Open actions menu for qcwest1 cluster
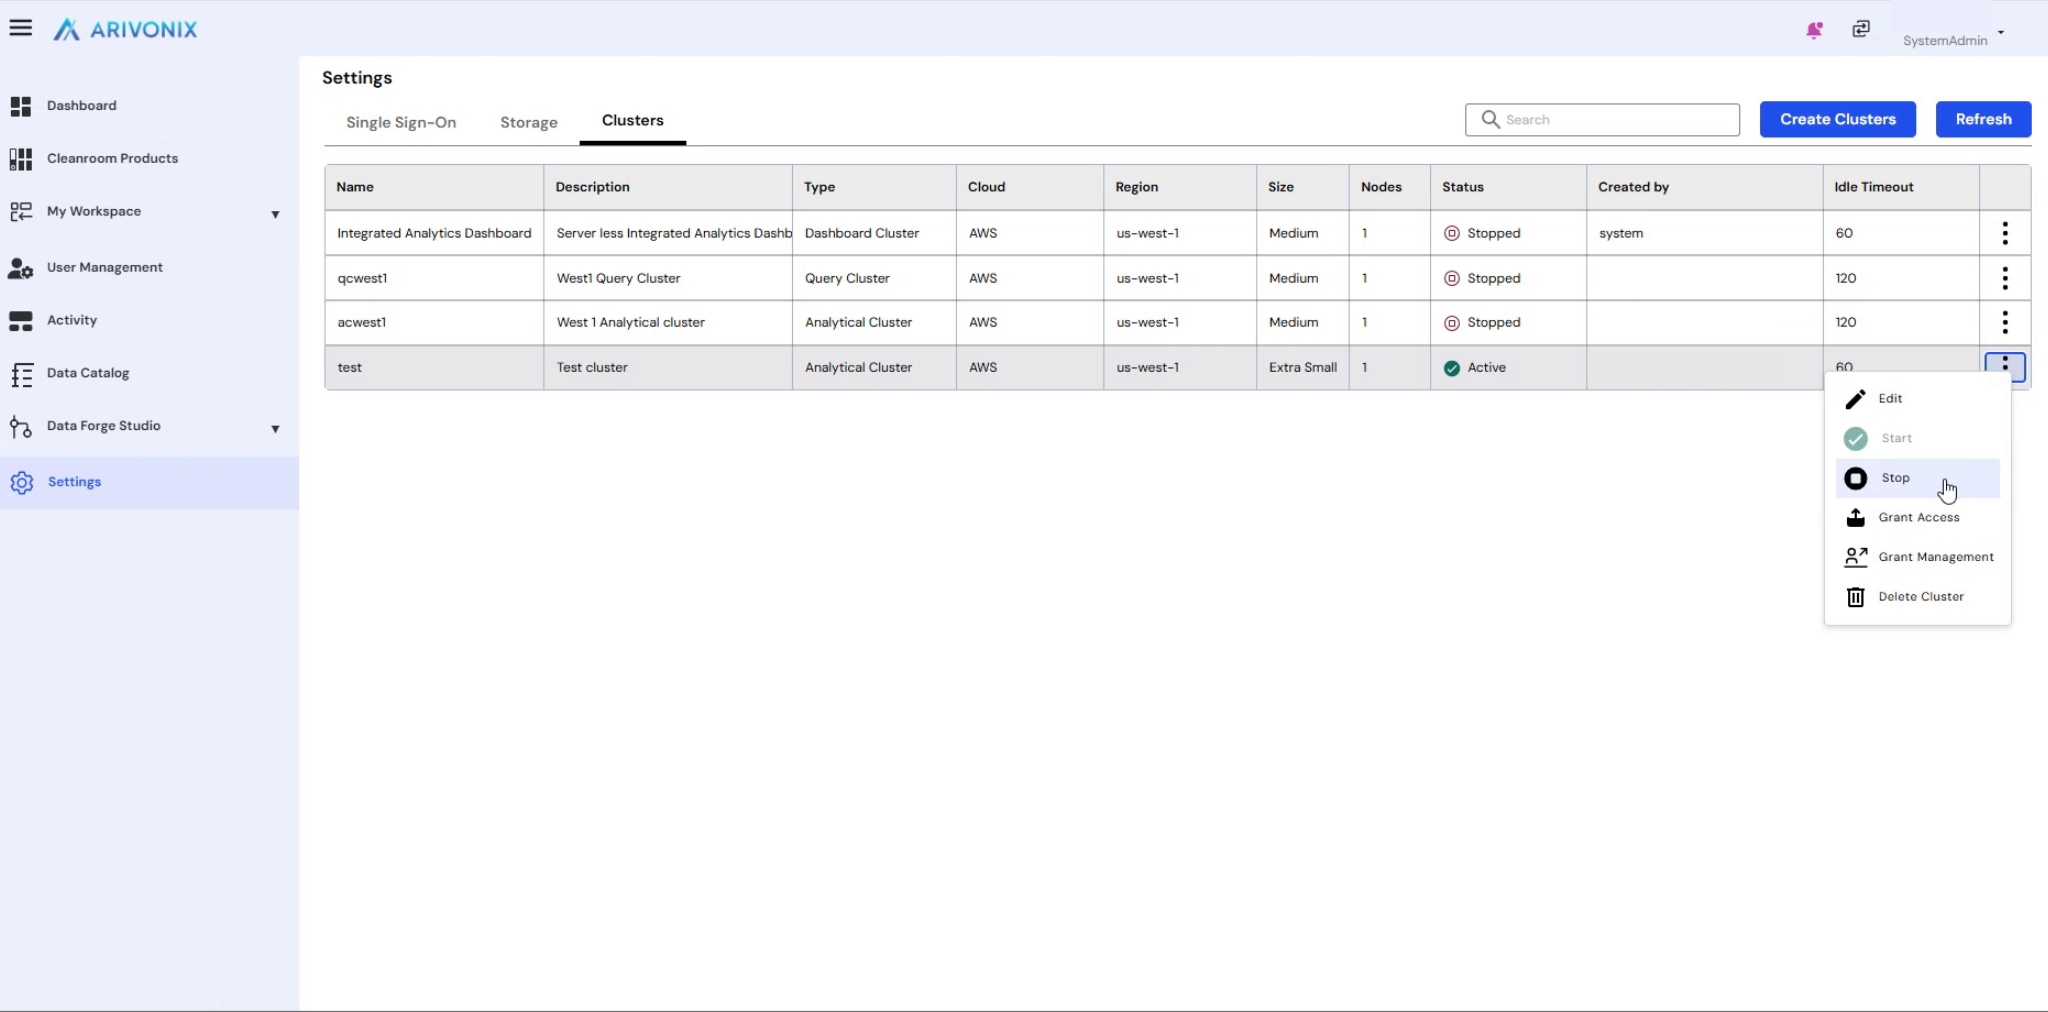The width and height of the screenshot is (2048, 1012). click(x=2005, y=278)
